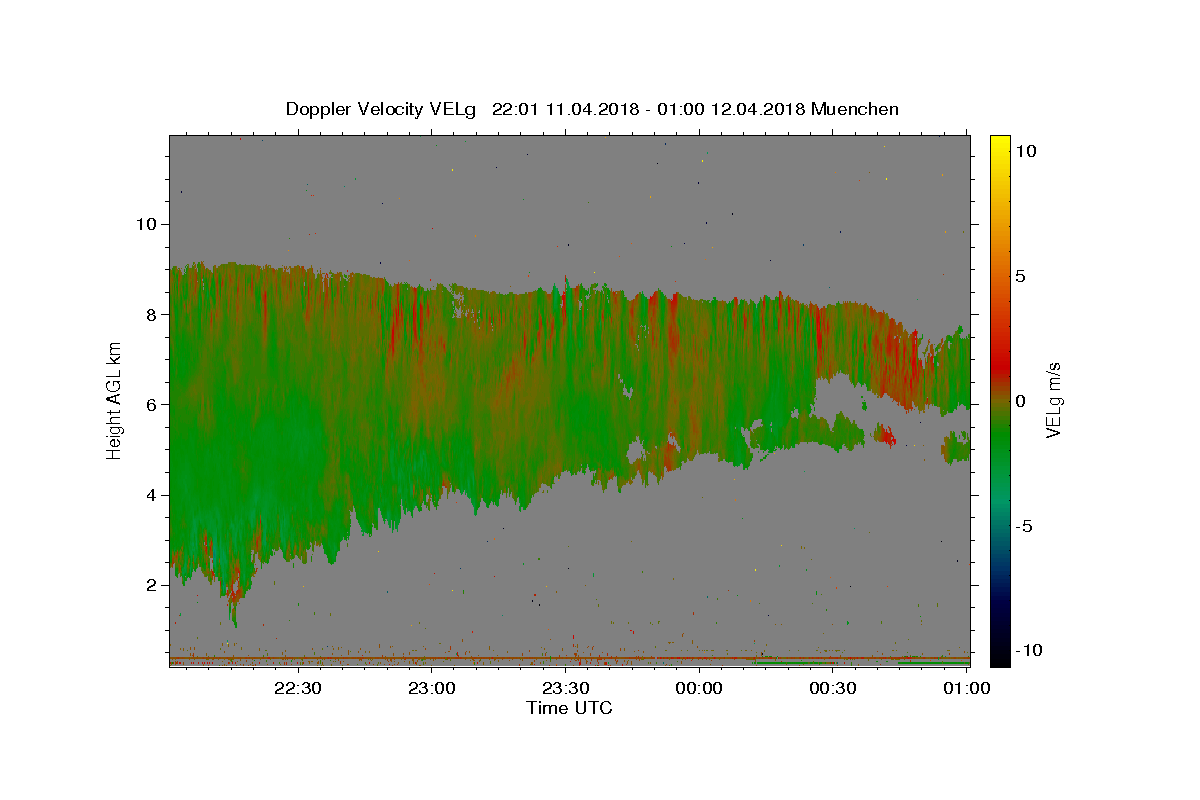Click the height tick label '6'
This screenshot has height=800, width=1200.
tap(152, 404)
